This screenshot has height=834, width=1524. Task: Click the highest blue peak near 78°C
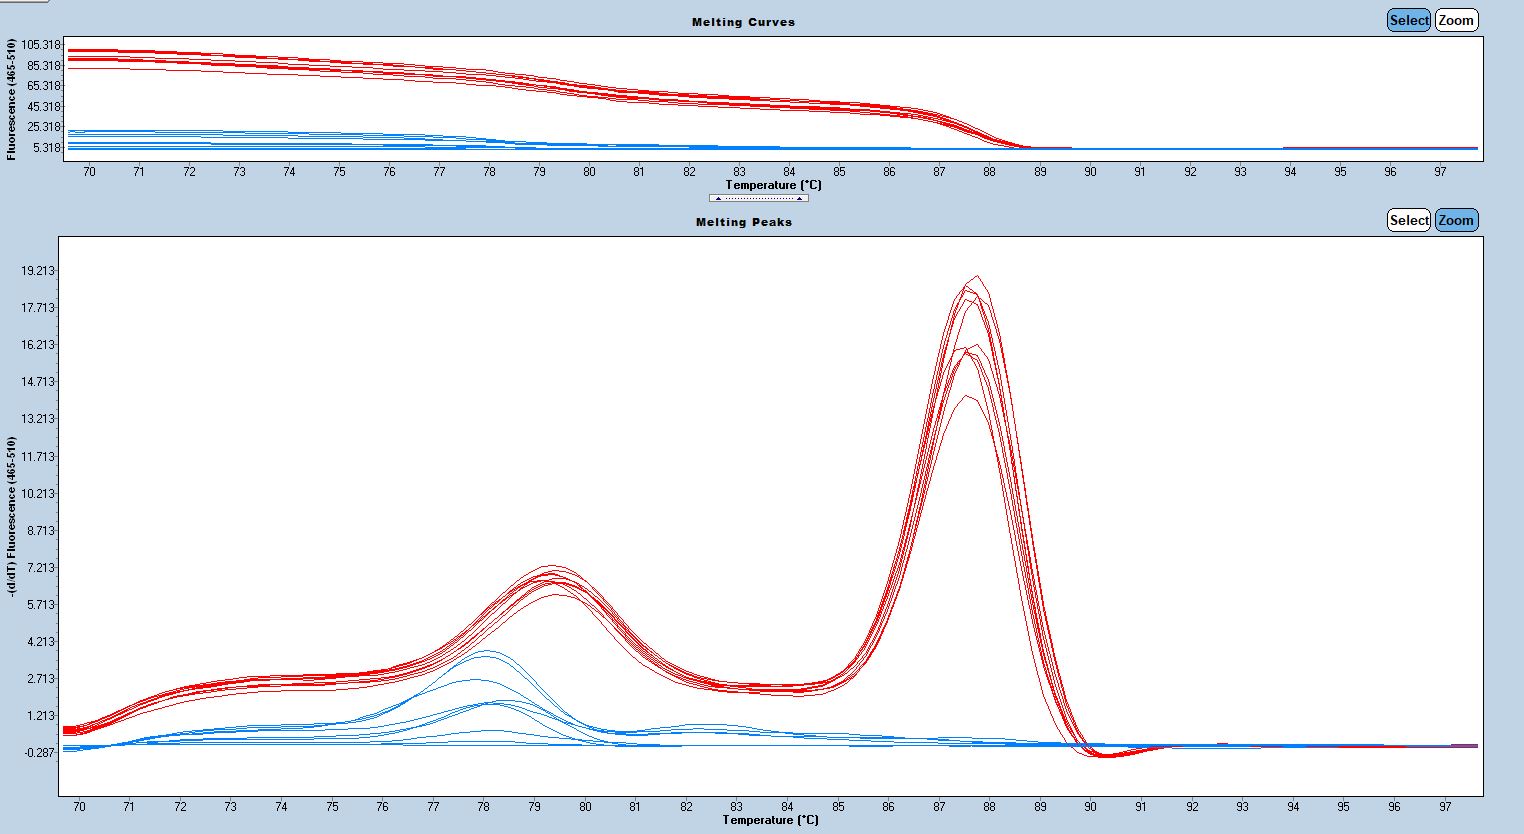click(x=486, y=652)
